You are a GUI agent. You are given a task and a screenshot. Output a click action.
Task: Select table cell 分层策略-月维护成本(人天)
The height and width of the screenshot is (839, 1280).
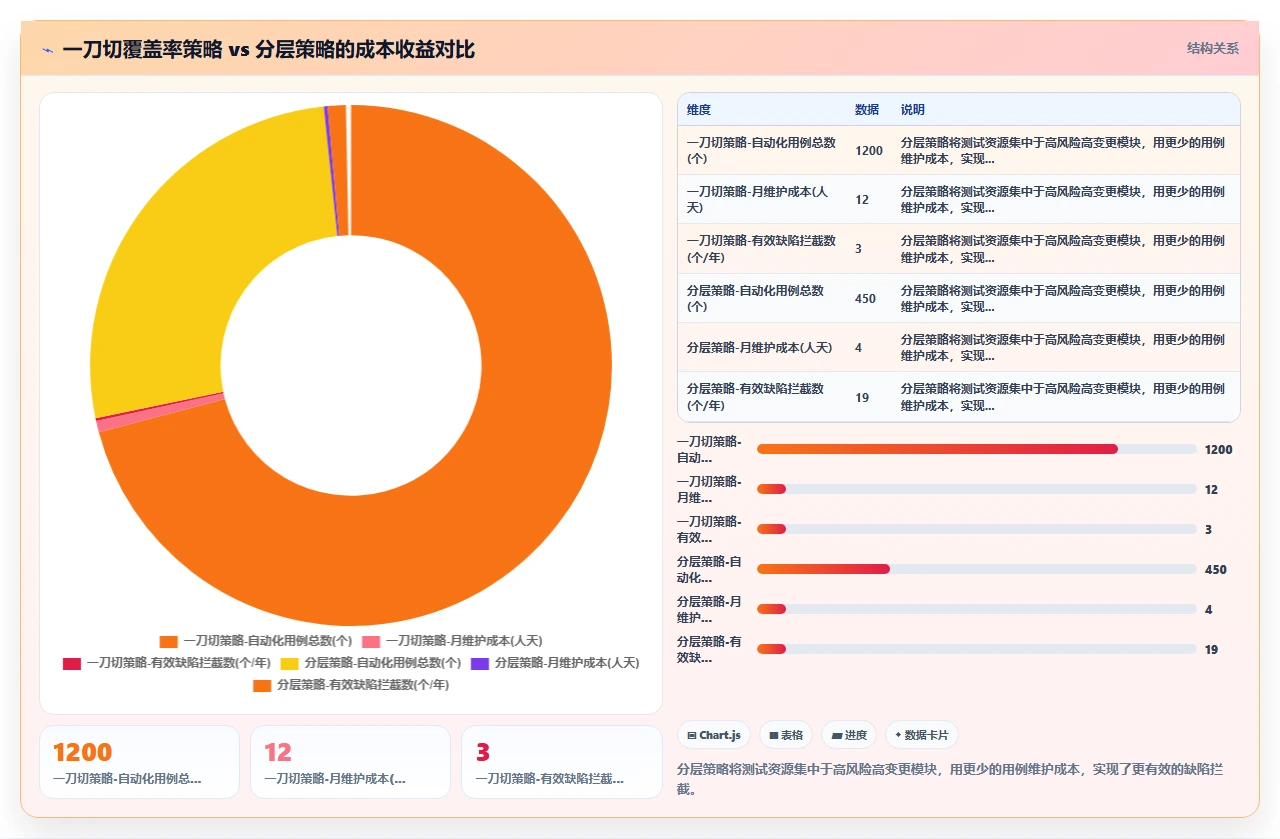click(x=762, y=347)
